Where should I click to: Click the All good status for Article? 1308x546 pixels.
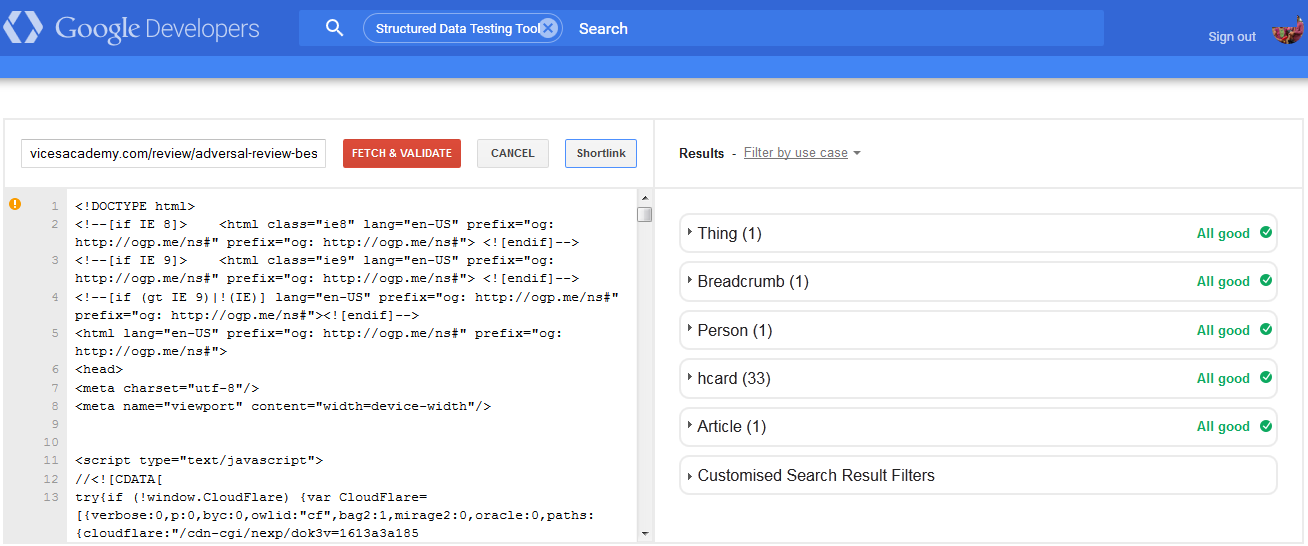[x=1223, y=426]
